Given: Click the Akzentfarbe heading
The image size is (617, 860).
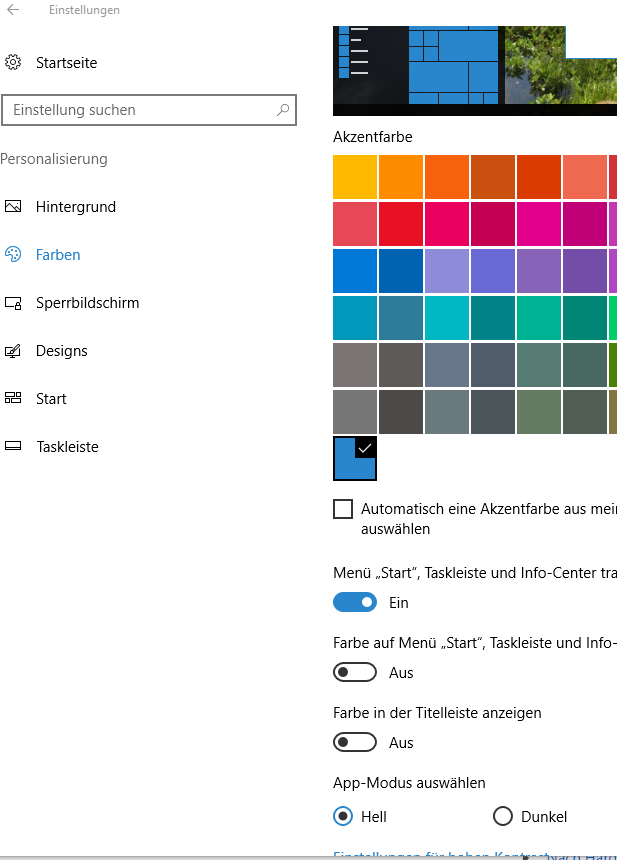Looking at the screenshot, I should pos(373,137).
